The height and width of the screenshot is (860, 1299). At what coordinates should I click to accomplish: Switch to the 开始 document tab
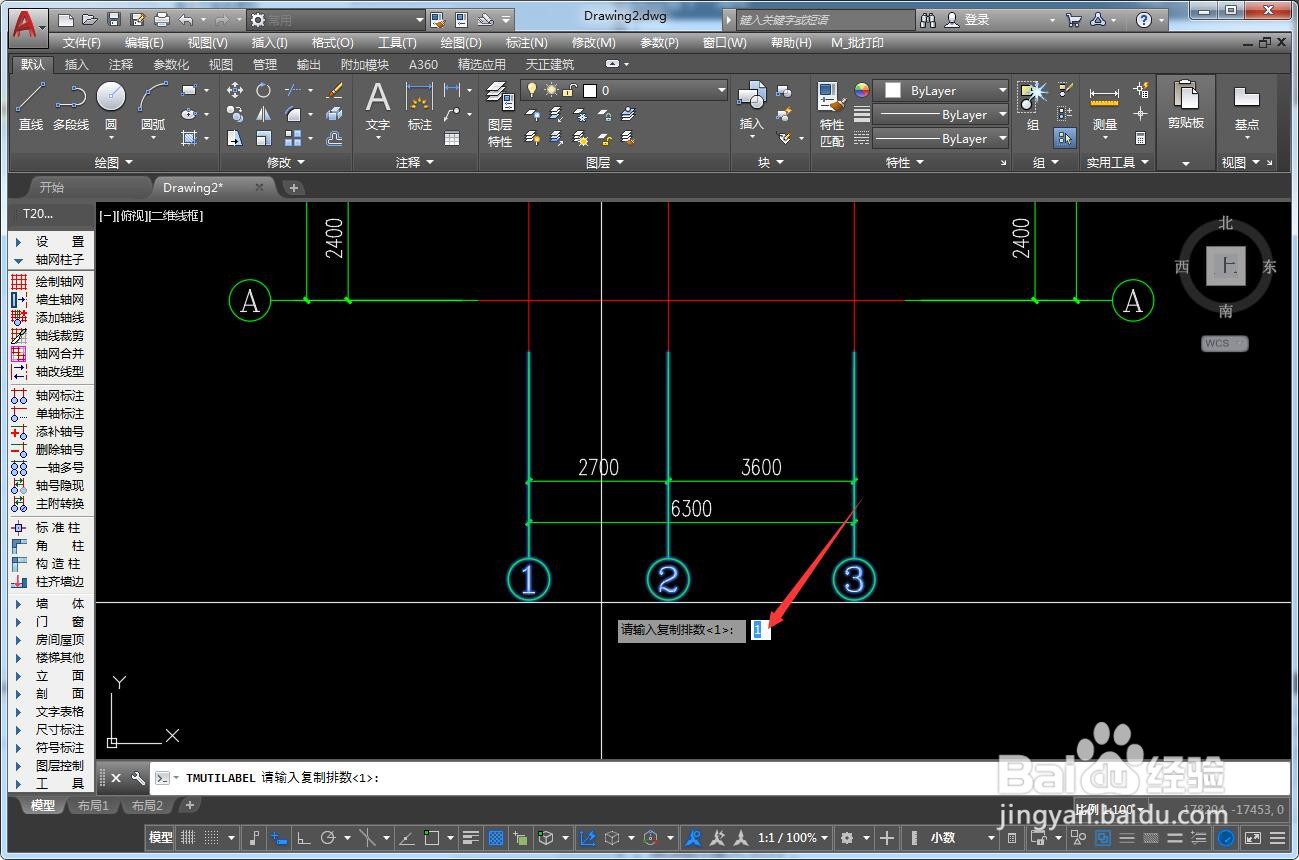(x=51, y=187)
